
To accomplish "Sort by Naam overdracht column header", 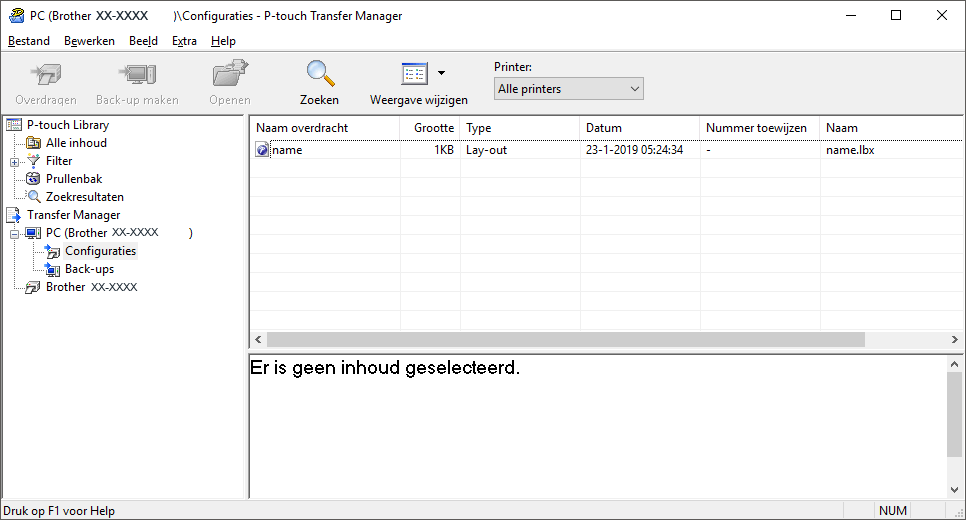I will coord(324,128).
